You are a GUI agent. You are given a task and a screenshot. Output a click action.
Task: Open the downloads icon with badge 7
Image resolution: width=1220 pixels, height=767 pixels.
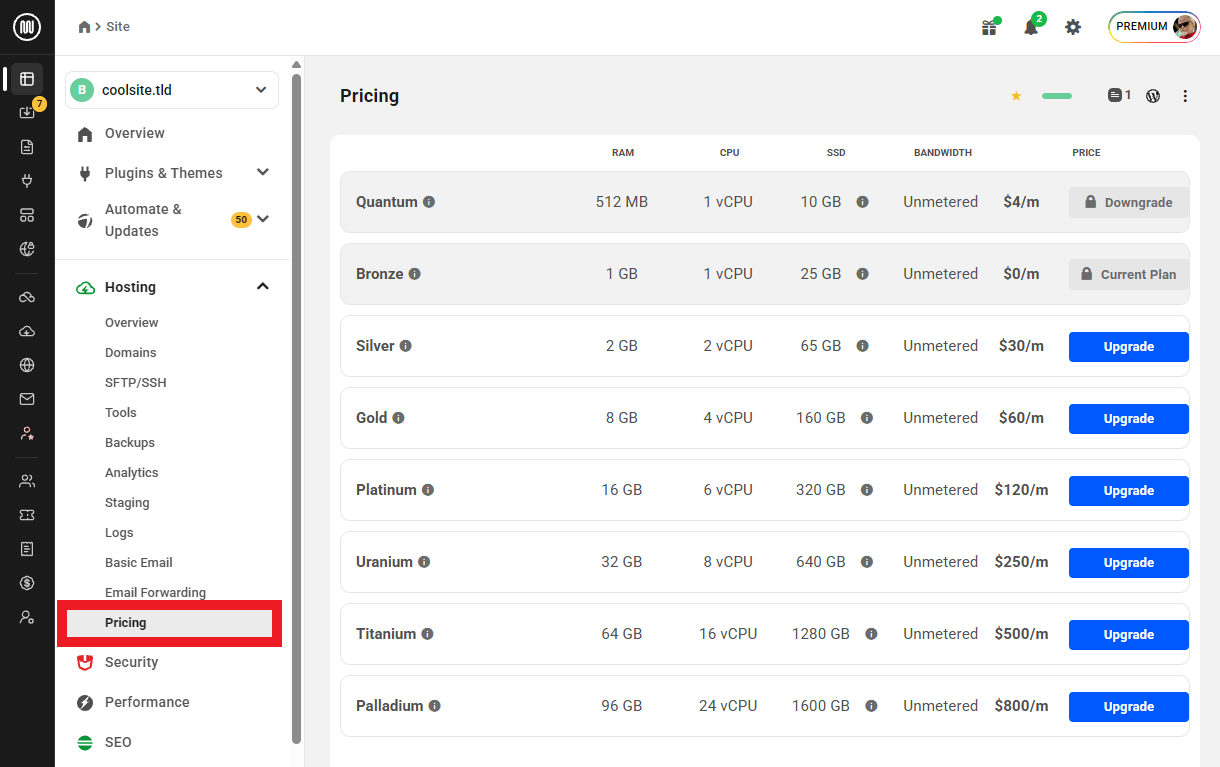(27, 112)
